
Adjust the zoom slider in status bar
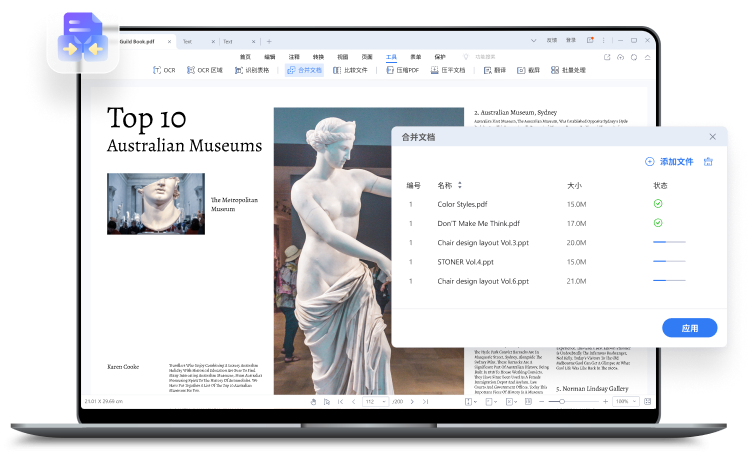click(x=563, y=401)
